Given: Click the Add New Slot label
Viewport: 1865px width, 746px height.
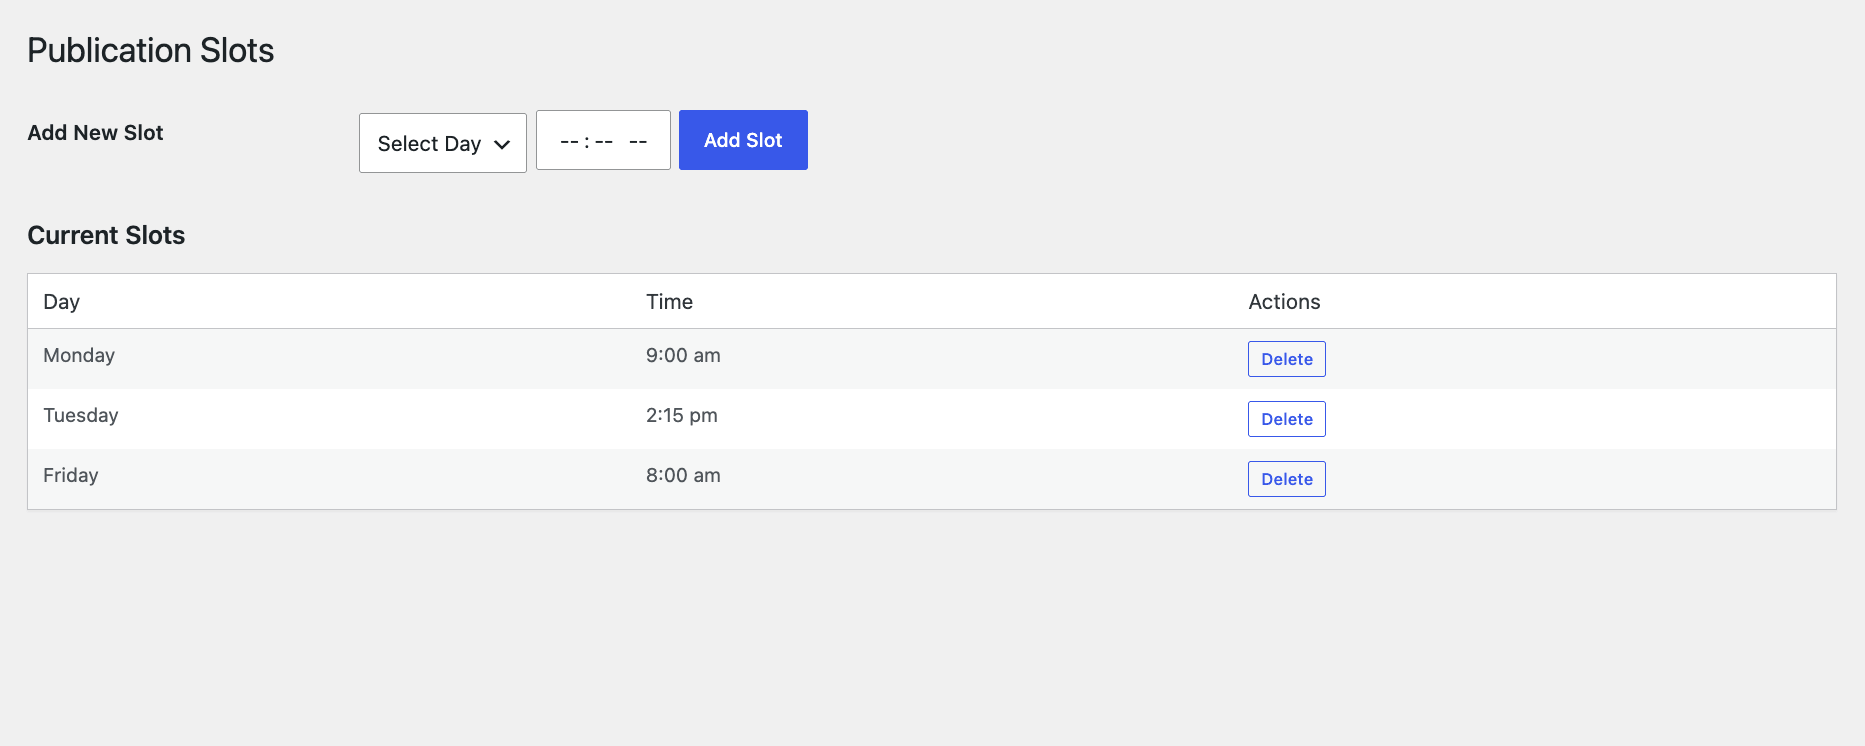Looking at the screenshot, I should [95, 133].
